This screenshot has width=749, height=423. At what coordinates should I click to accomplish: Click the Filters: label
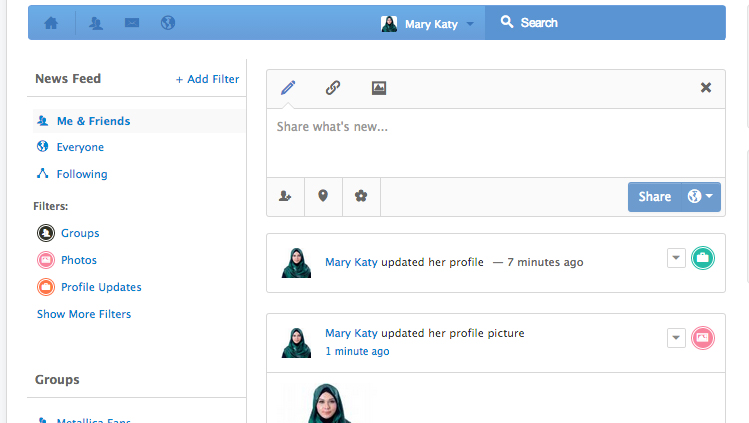click(51, 206)
